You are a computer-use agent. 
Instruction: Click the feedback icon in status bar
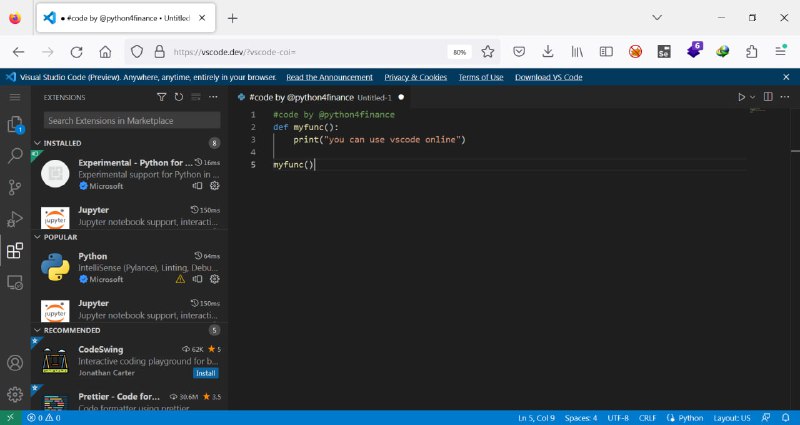click(x=766, y=418)
